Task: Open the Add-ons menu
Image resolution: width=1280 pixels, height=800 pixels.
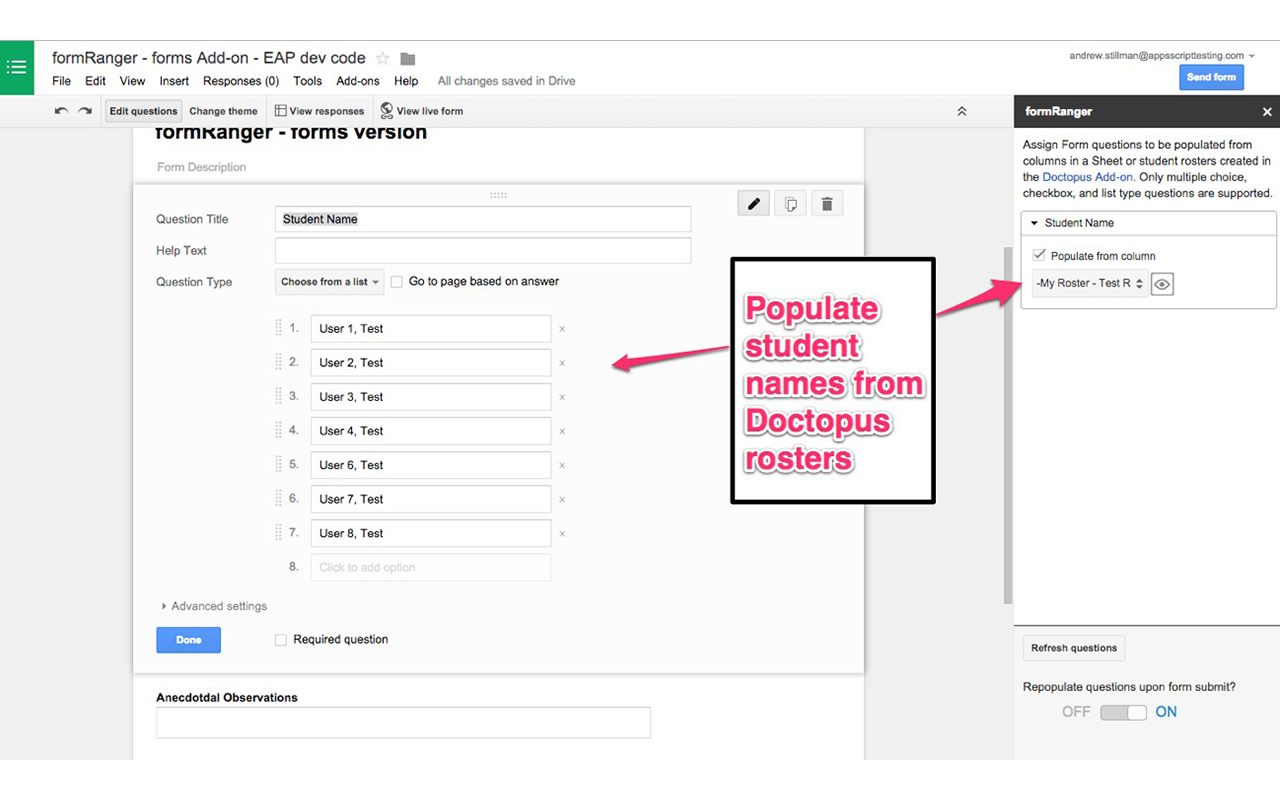Action: (x=358, y=81)
